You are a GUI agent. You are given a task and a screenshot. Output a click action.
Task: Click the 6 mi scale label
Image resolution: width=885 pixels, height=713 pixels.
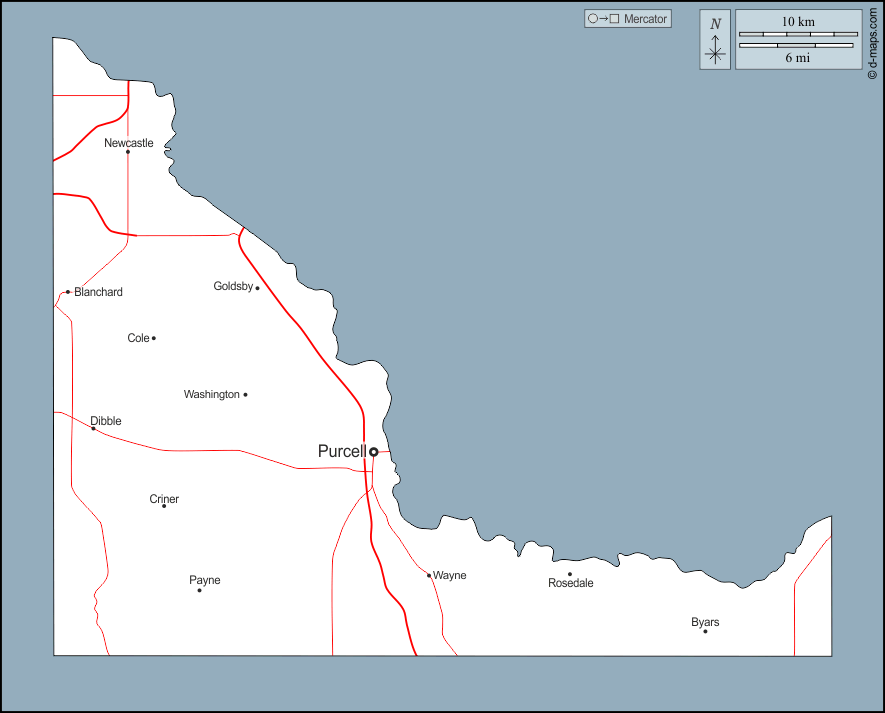click(x=797, y=58)
